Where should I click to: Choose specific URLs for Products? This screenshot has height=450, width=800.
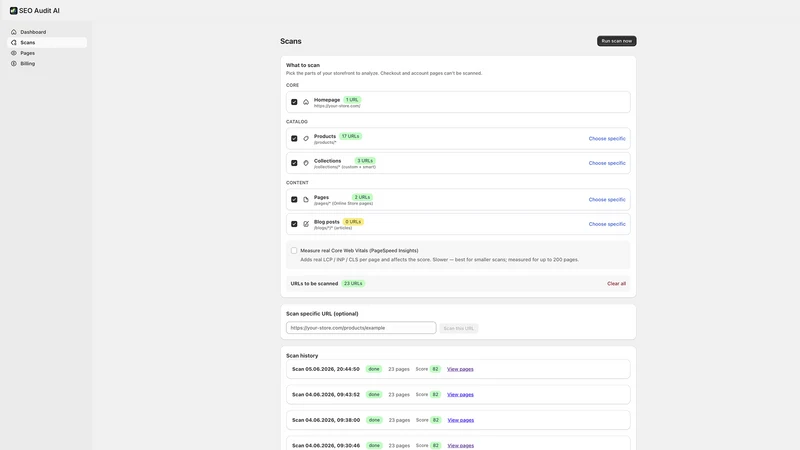pos(607,139)
